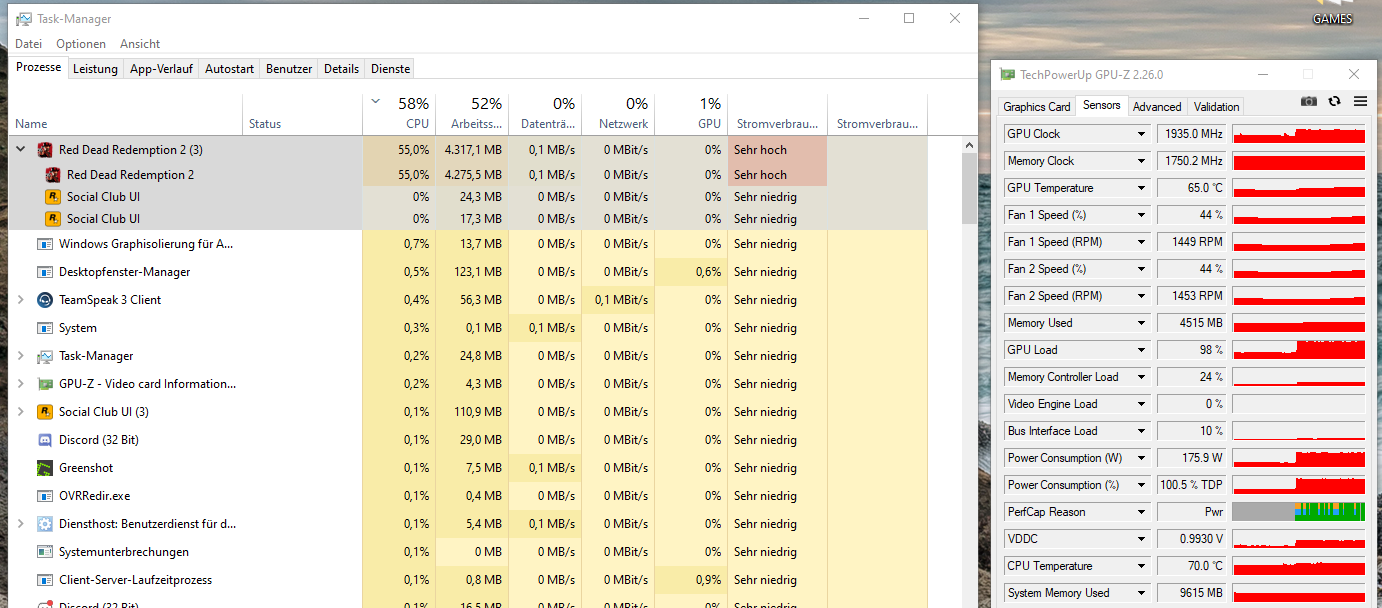Click the Client-Server-Laufzeitprozess icon
Screen dimensions: 1382x608
(x=45, y=580)
